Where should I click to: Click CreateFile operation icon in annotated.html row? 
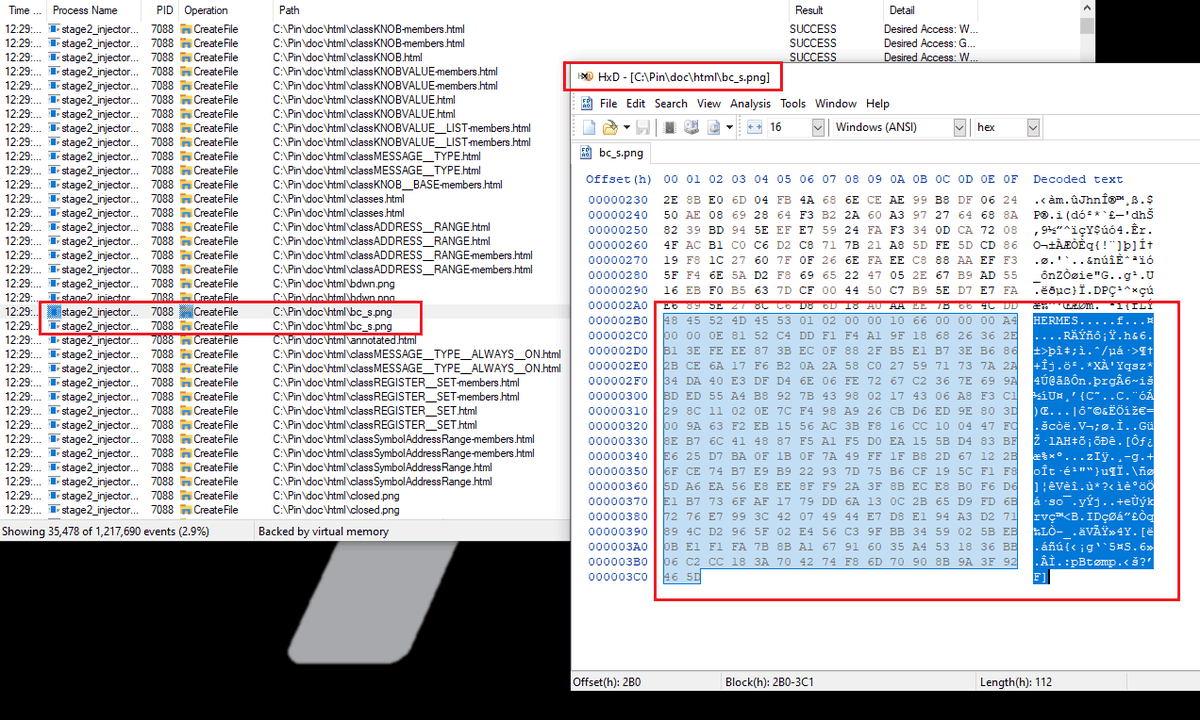click(x=186, y=340)
